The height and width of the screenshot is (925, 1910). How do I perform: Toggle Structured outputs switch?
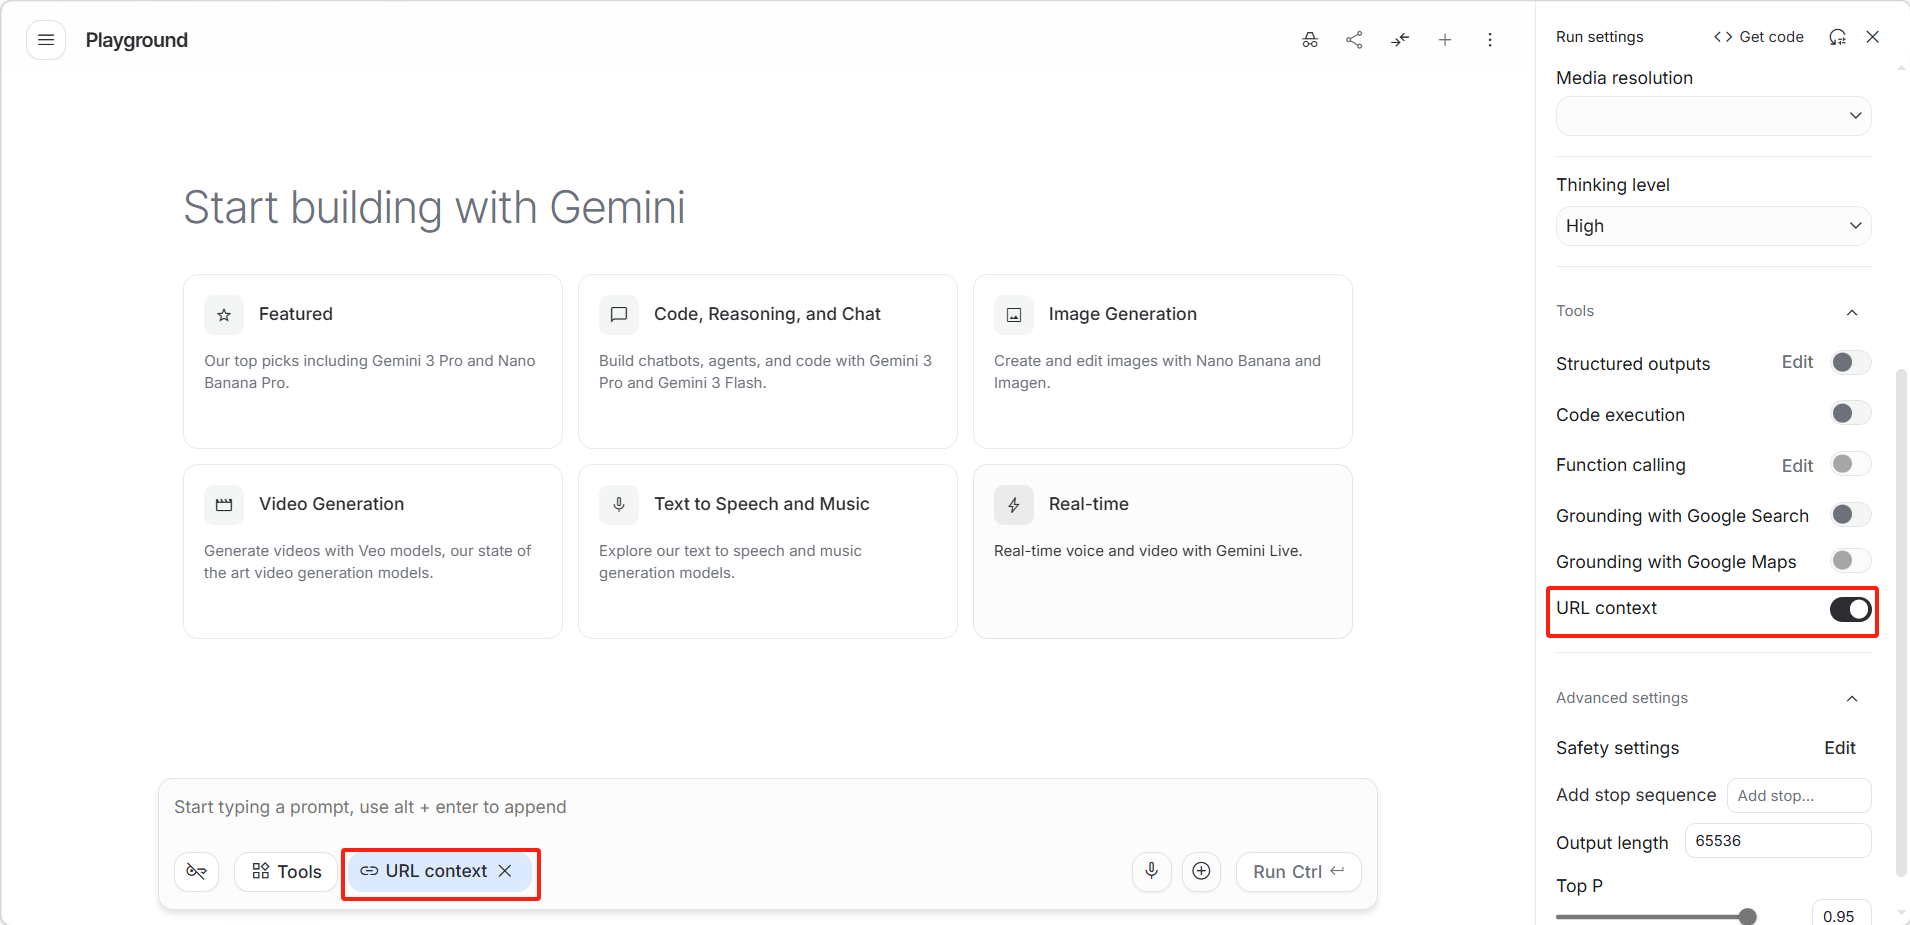coord(1850,363)
